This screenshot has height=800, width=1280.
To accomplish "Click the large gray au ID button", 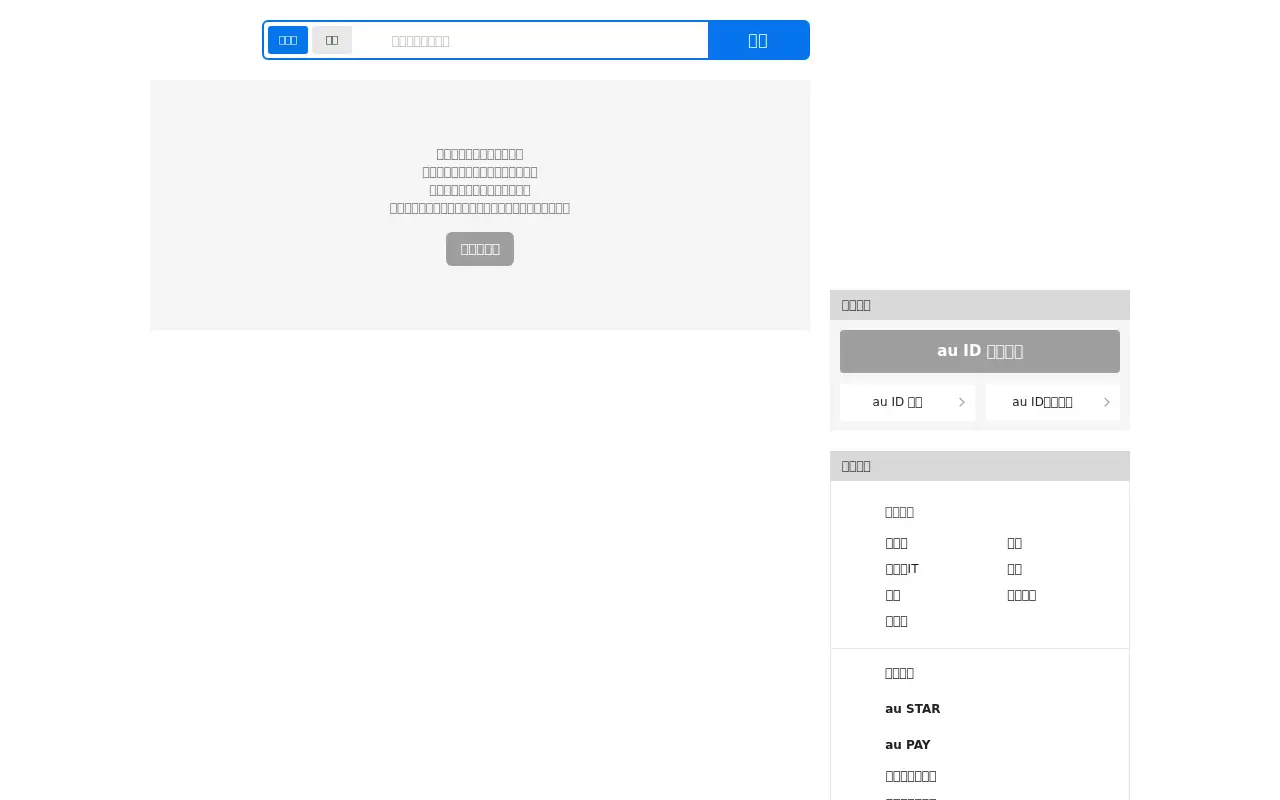I will coord(980,351).
